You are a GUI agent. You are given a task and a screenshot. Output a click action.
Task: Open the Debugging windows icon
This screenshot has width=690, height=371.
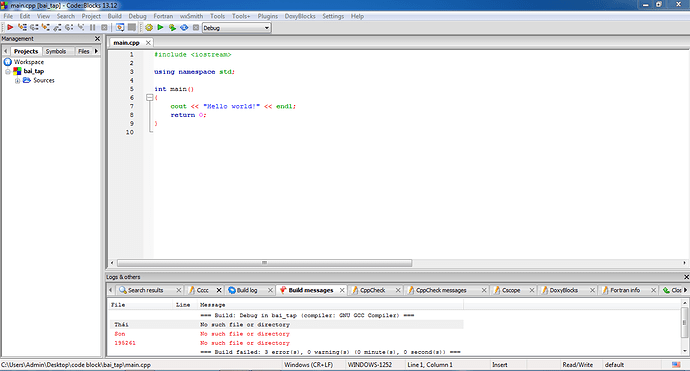point(120,27)
